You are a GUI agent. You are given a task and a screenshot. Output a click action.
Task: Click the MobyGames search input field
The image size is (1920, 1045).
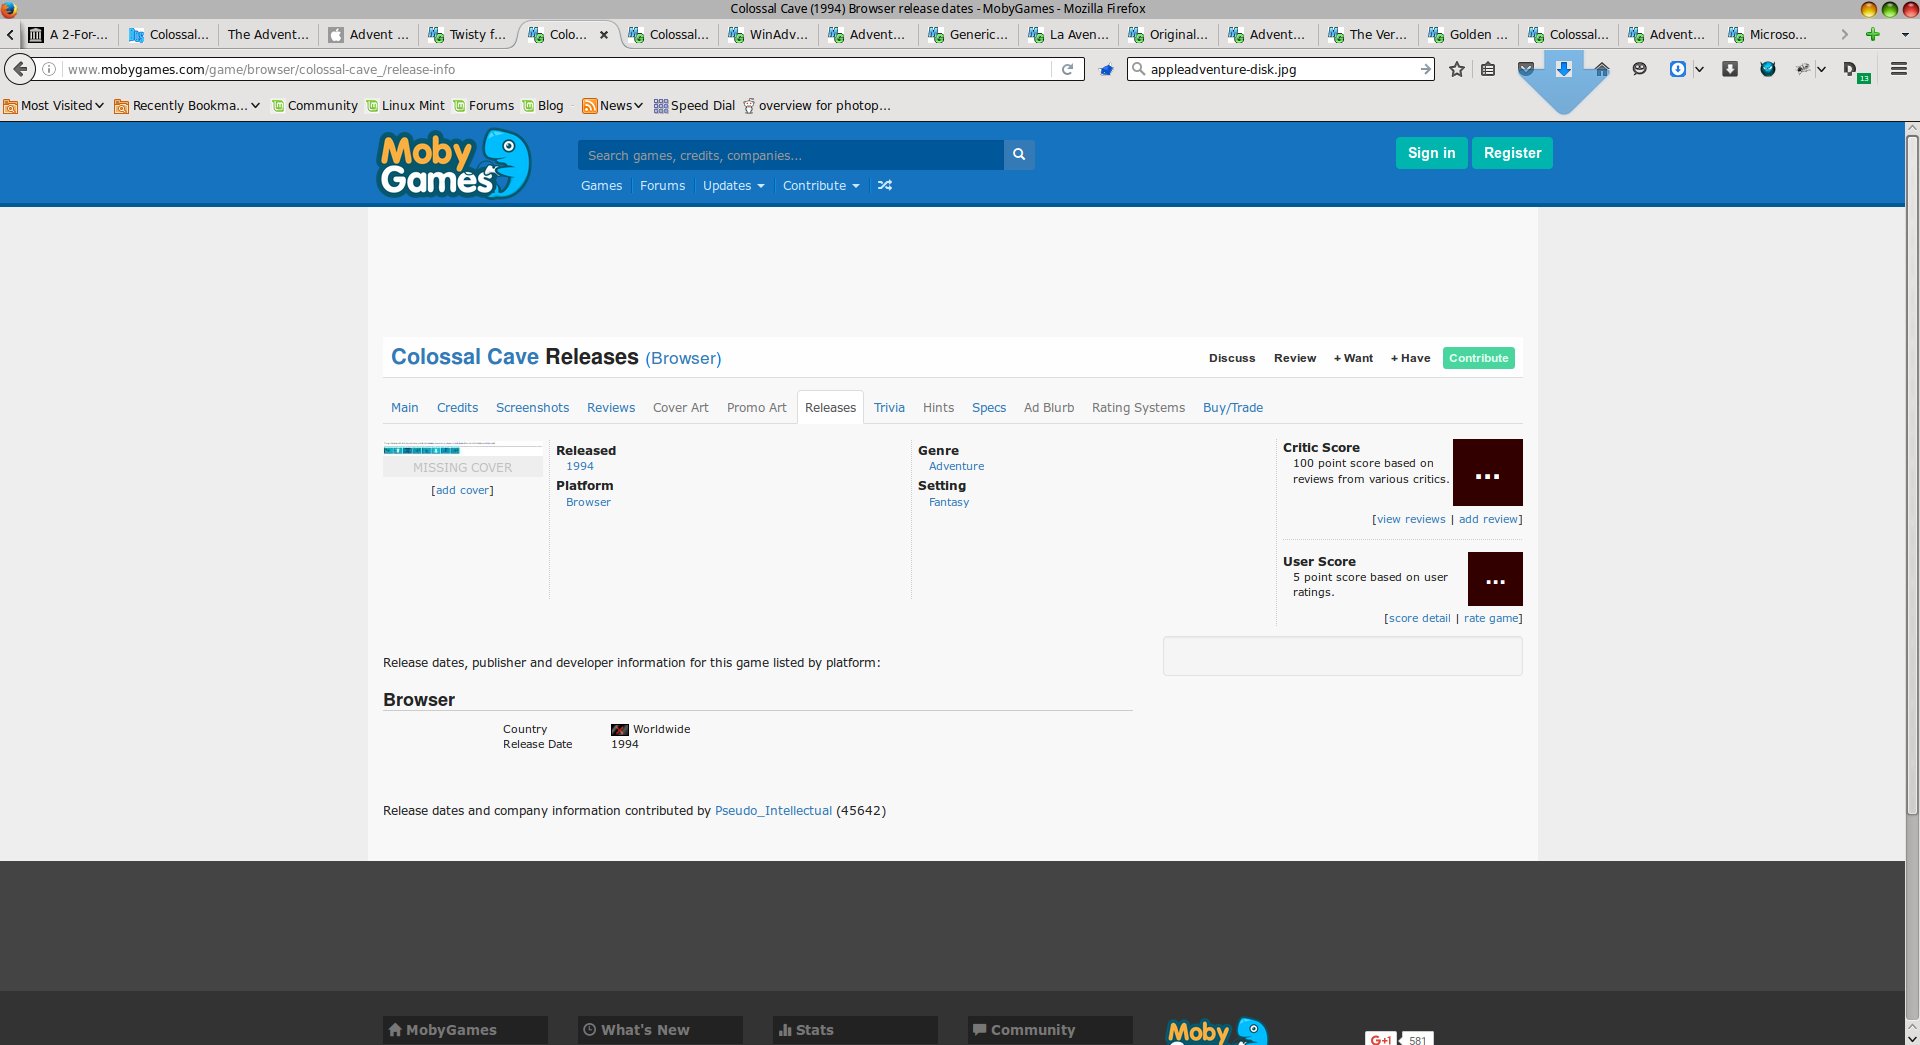[790, 155]
